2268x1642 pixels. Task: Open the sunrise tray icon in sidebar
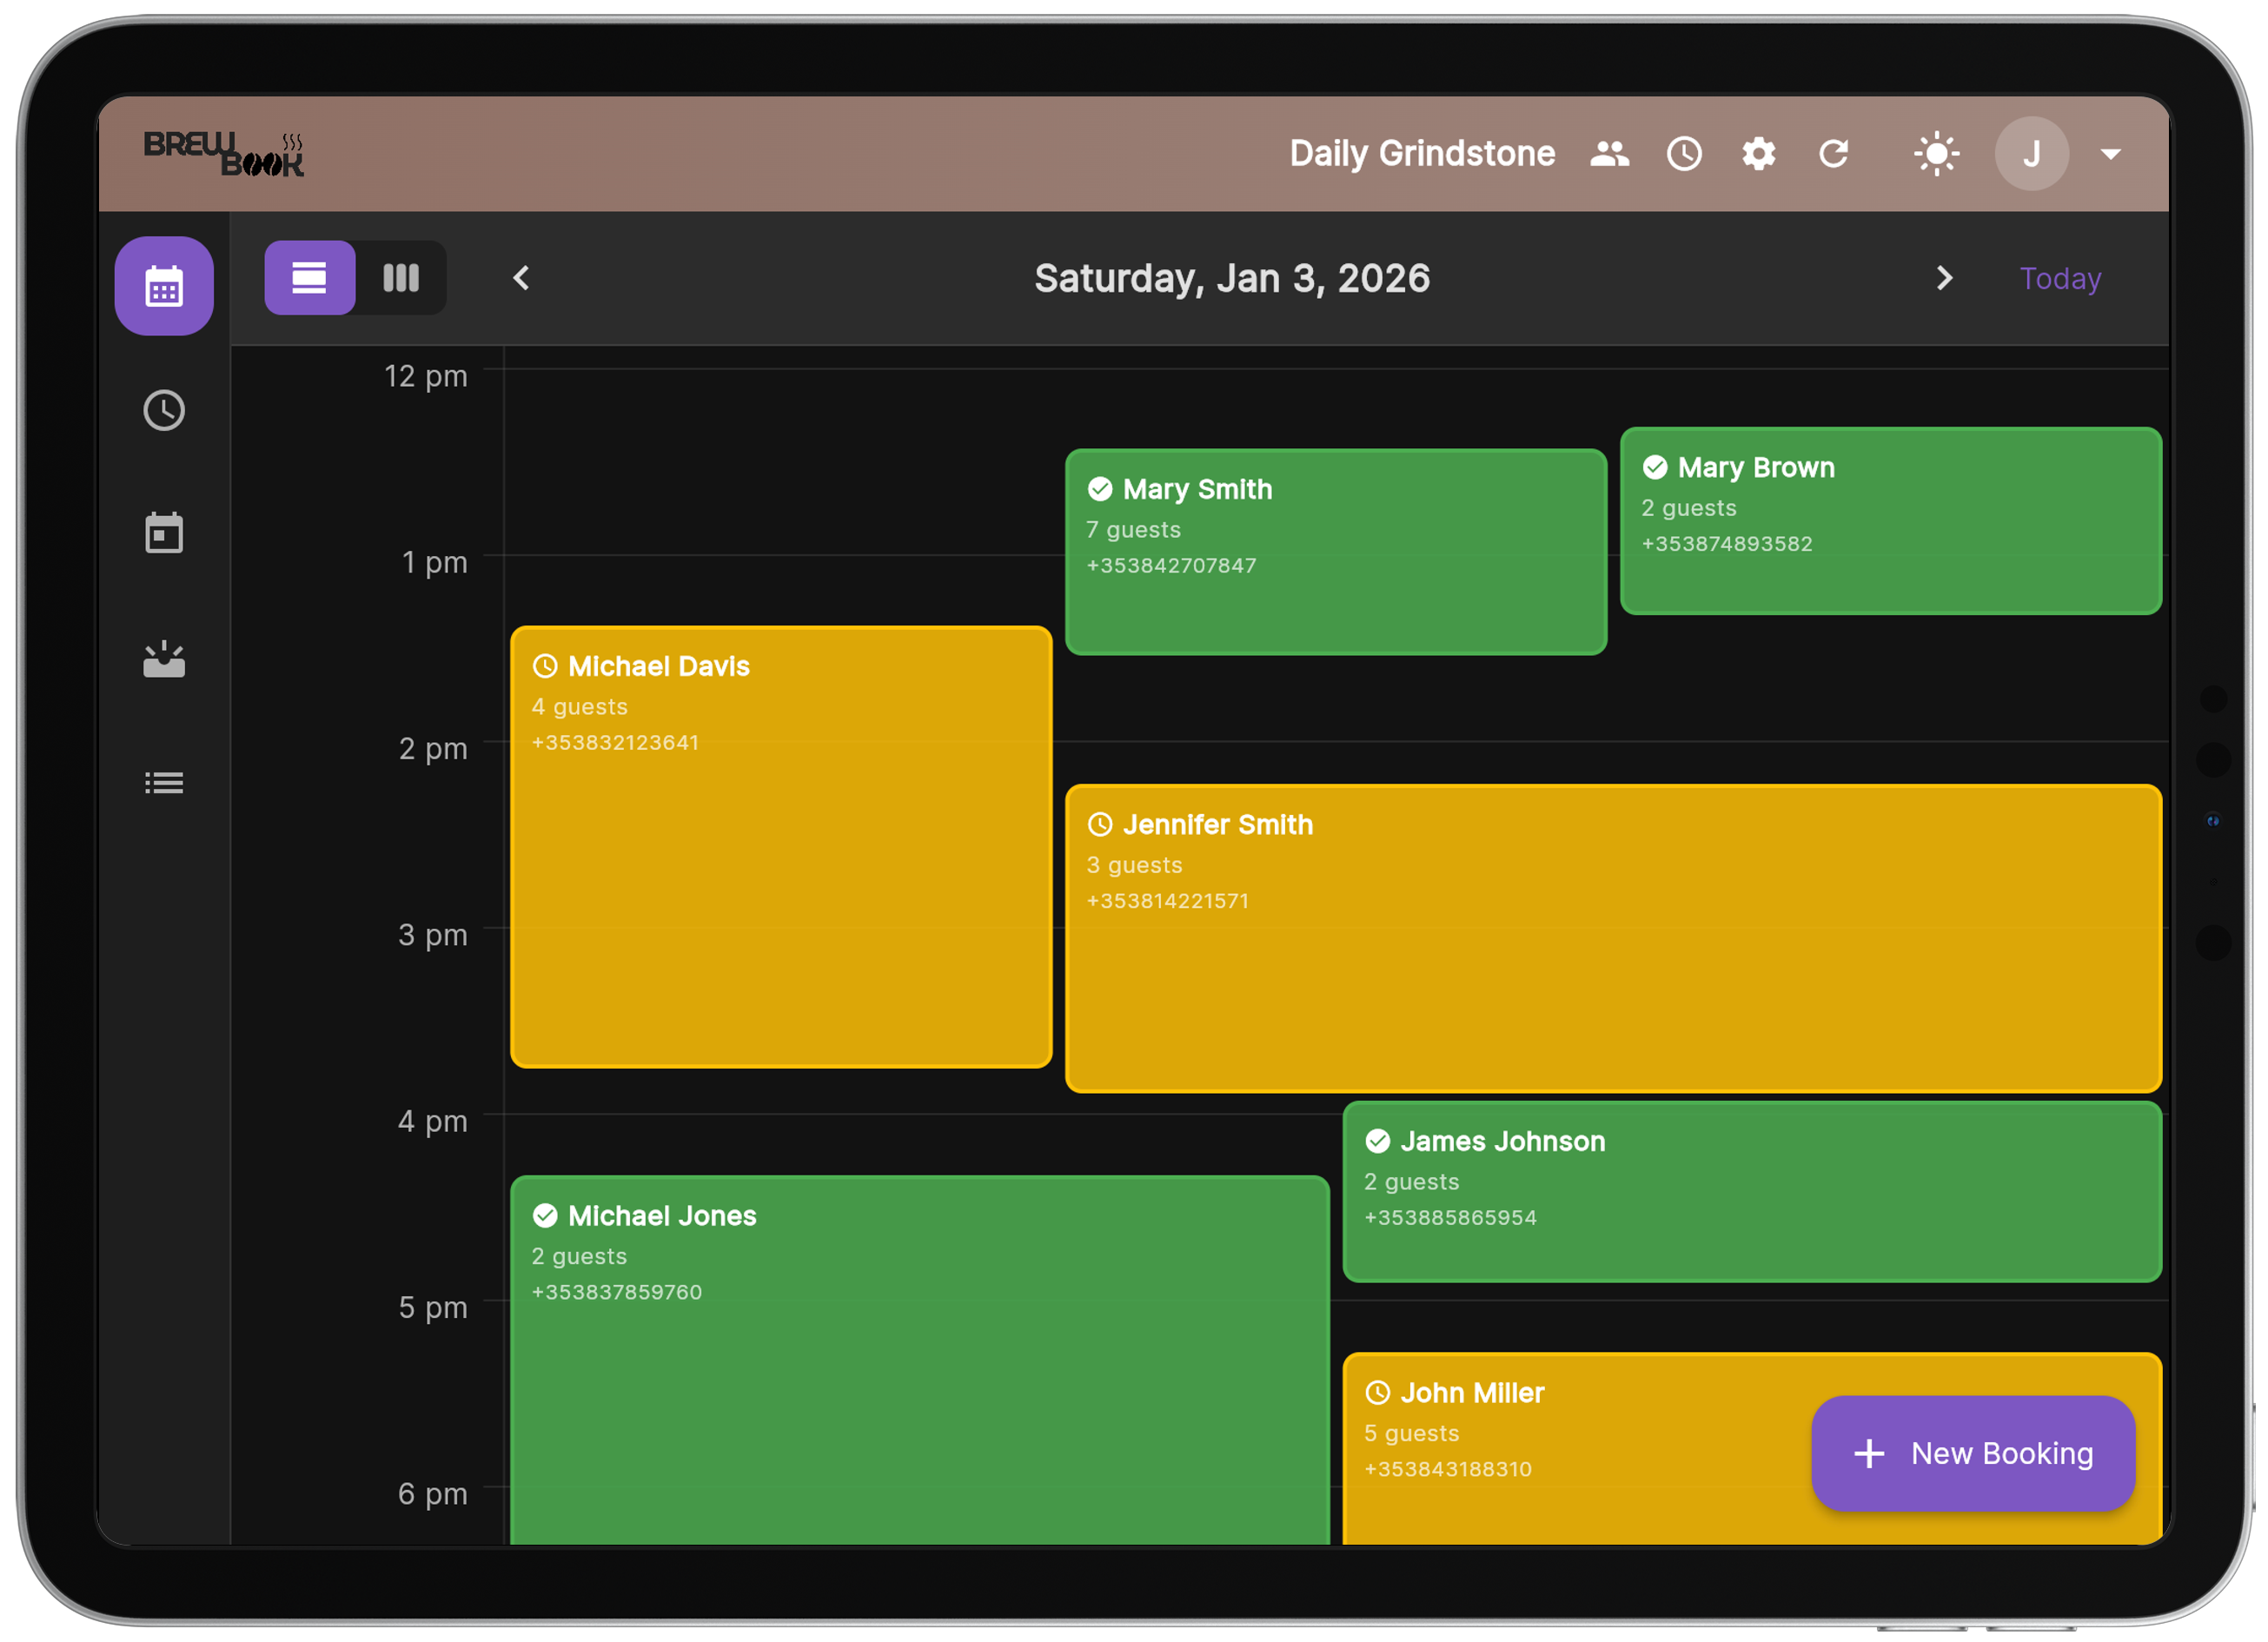click(x=164, y=659)
